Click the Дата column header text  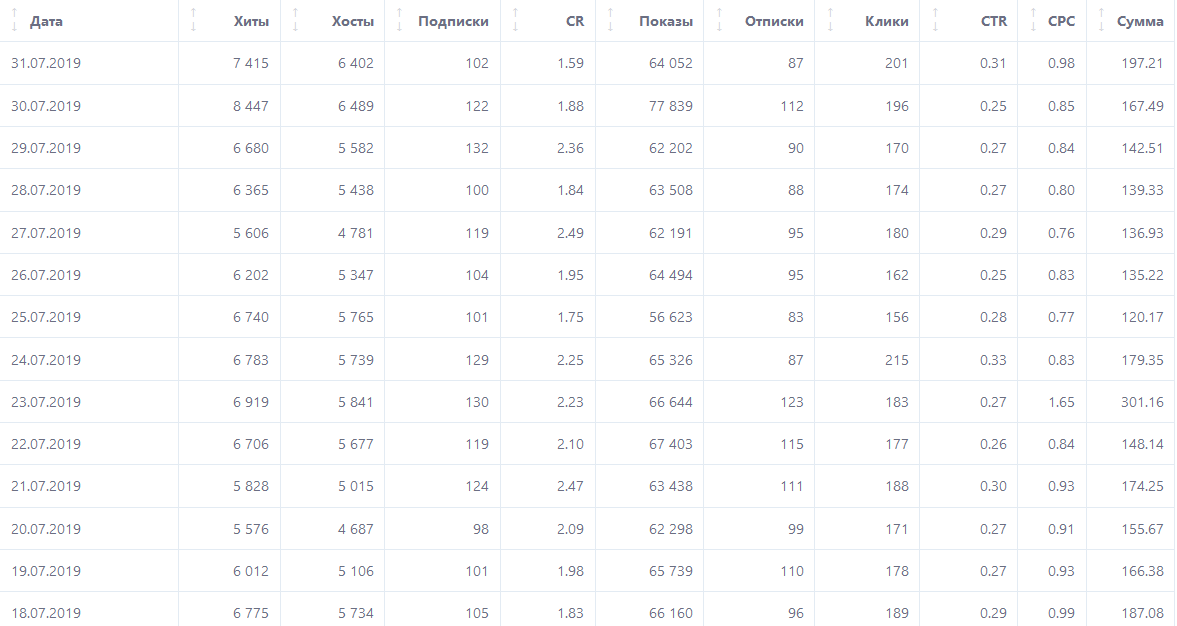point(46,21)
